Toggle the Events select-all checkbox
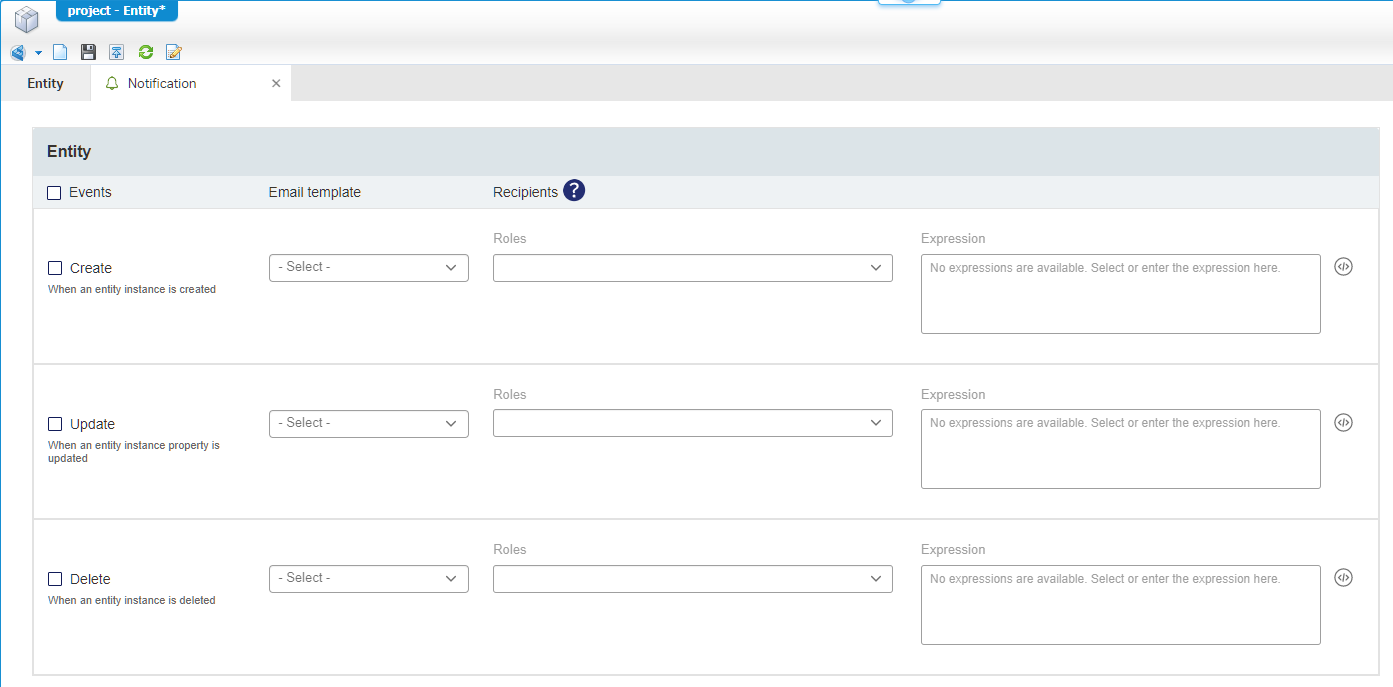The image size is (1393, 687). pyautogui.click(x=54, y=193)
